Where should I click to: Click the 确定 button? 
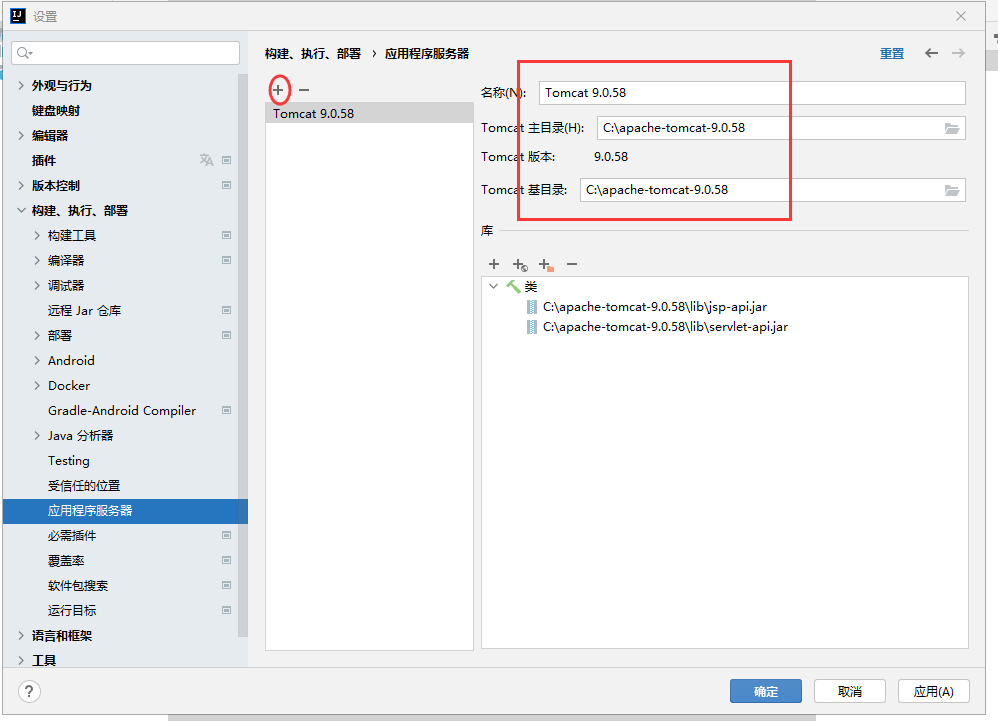click(x=765, y=691)
